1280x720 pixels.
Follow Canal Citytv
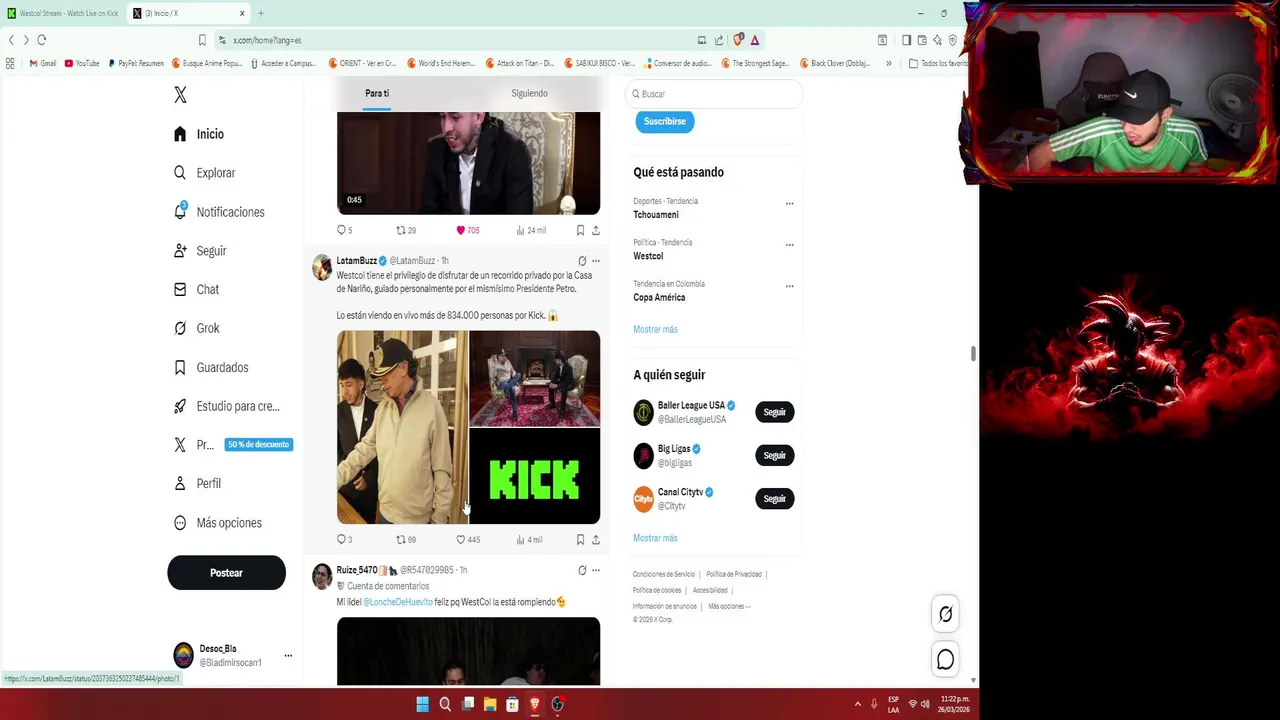(x=774, y=498)
